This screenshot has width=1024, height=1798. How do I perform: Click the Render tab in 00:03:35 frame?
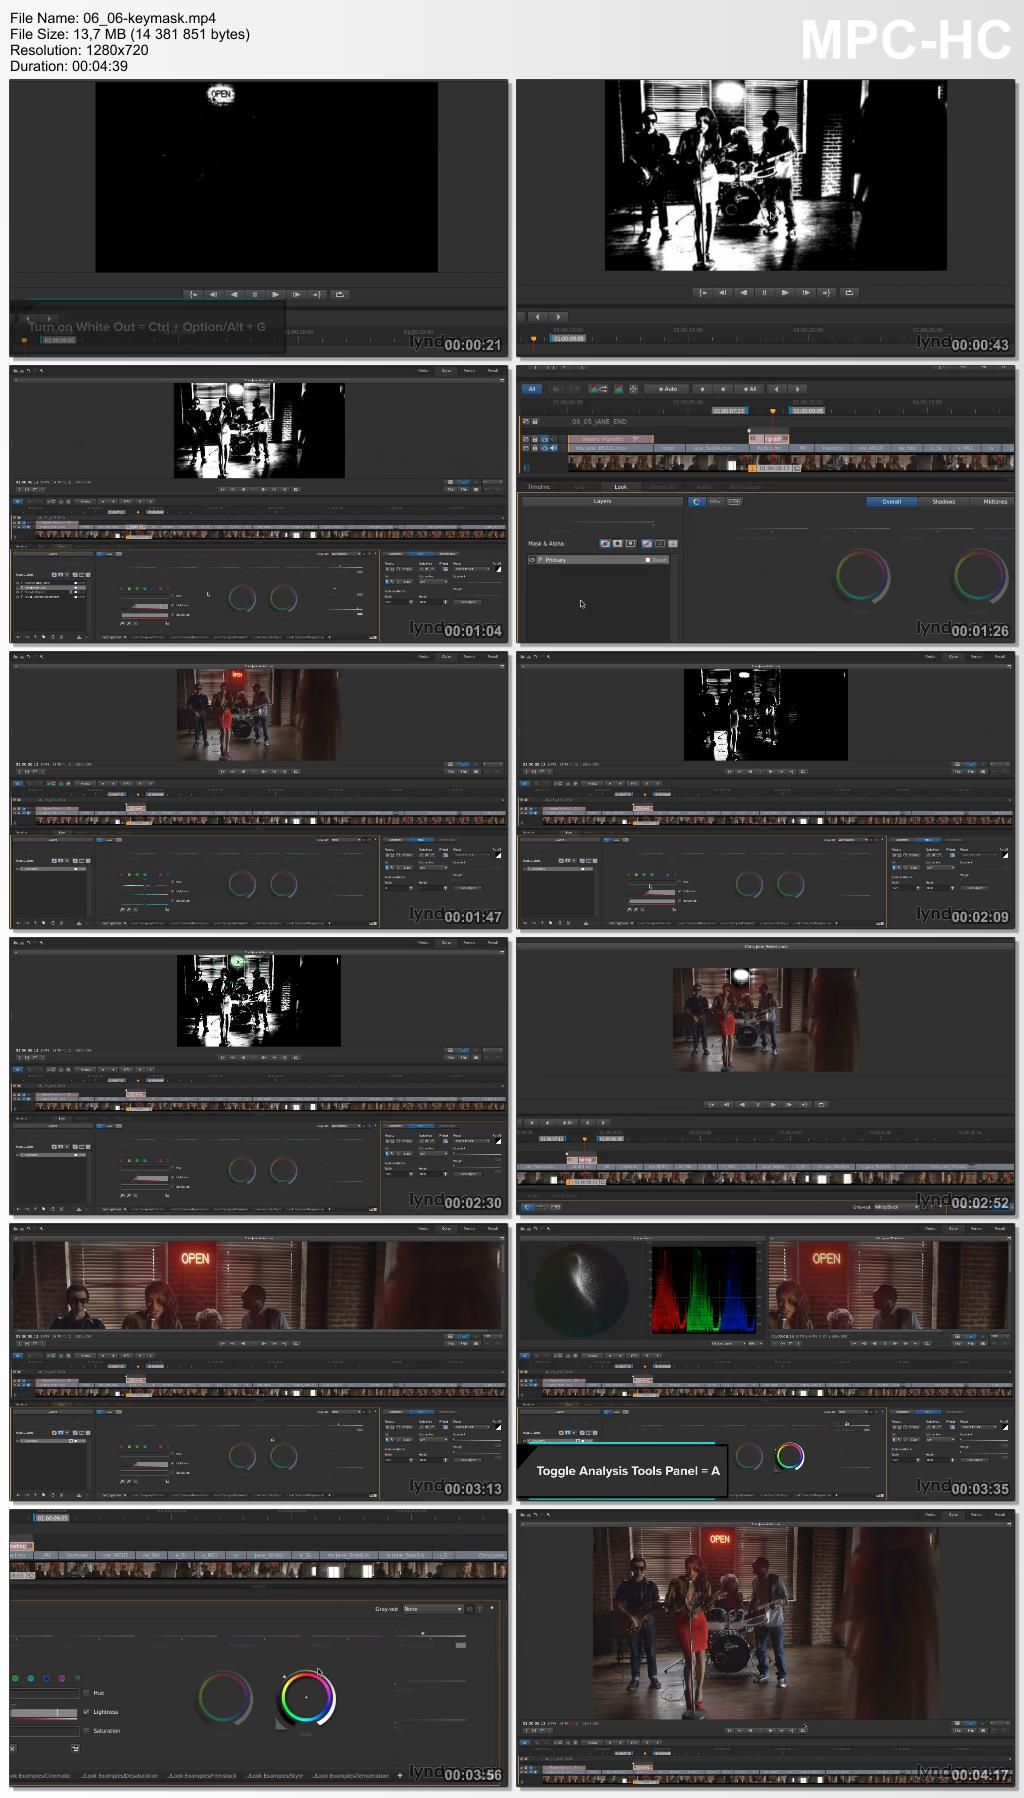pos(1000,1228)
